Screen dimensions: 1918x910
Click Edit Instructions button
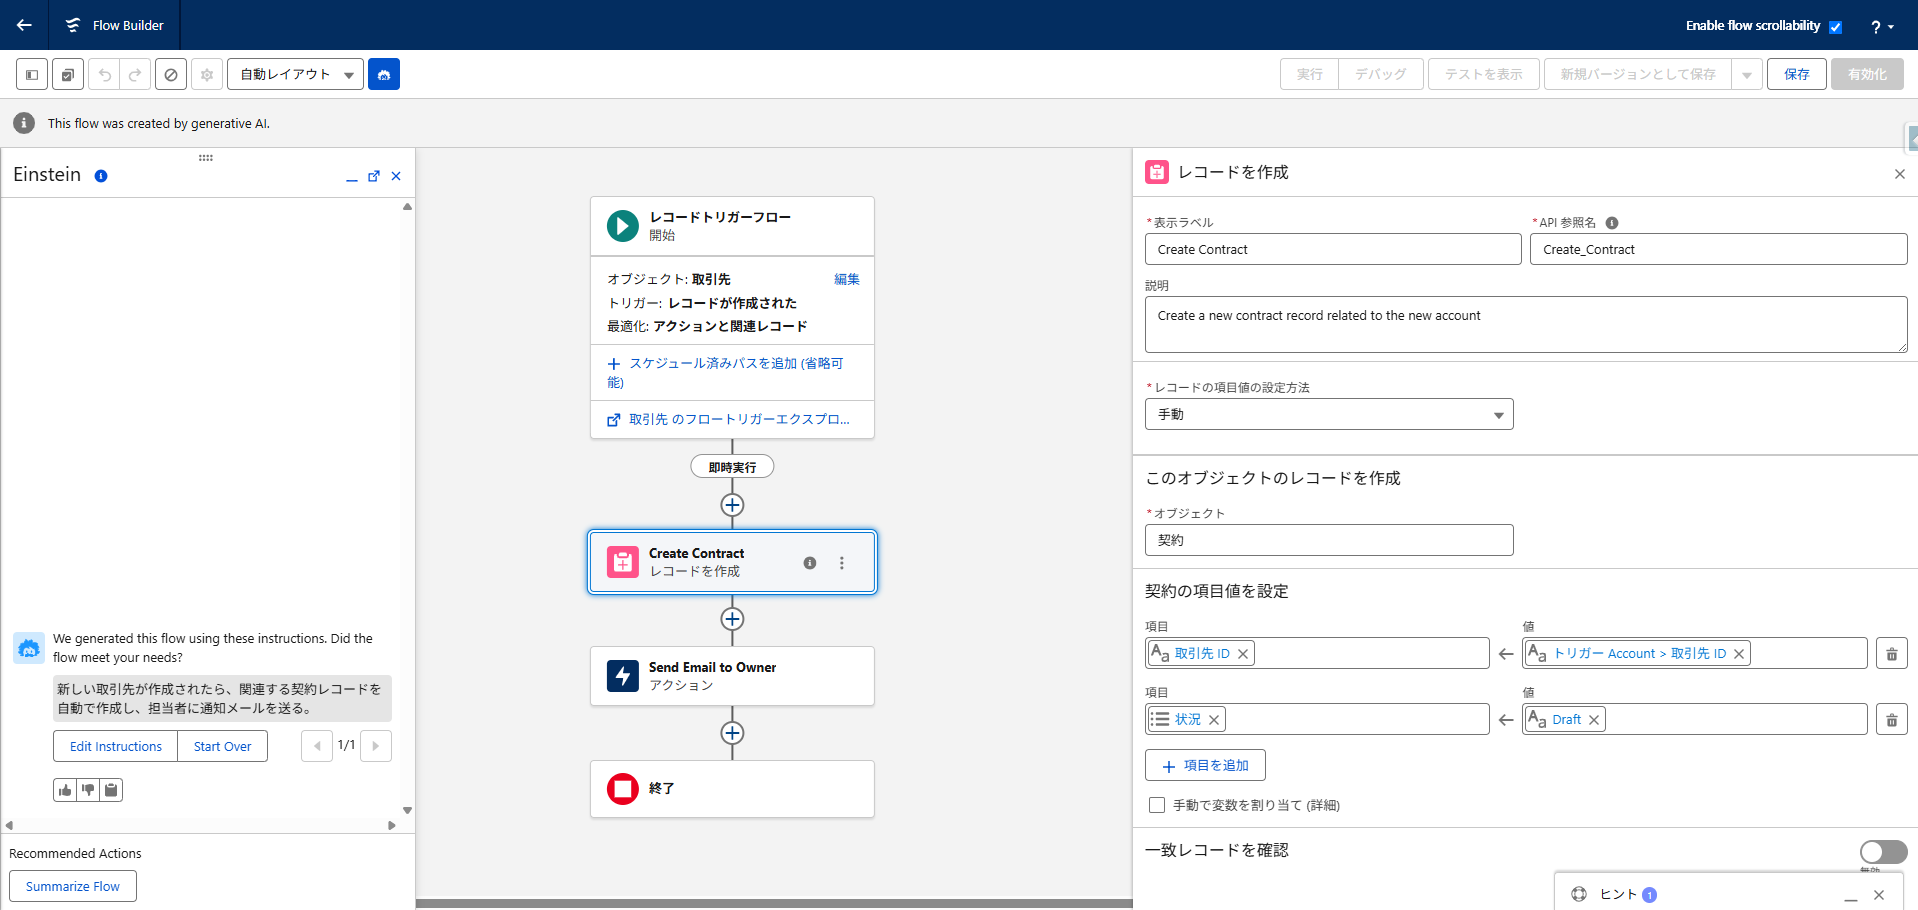[116, 746]
